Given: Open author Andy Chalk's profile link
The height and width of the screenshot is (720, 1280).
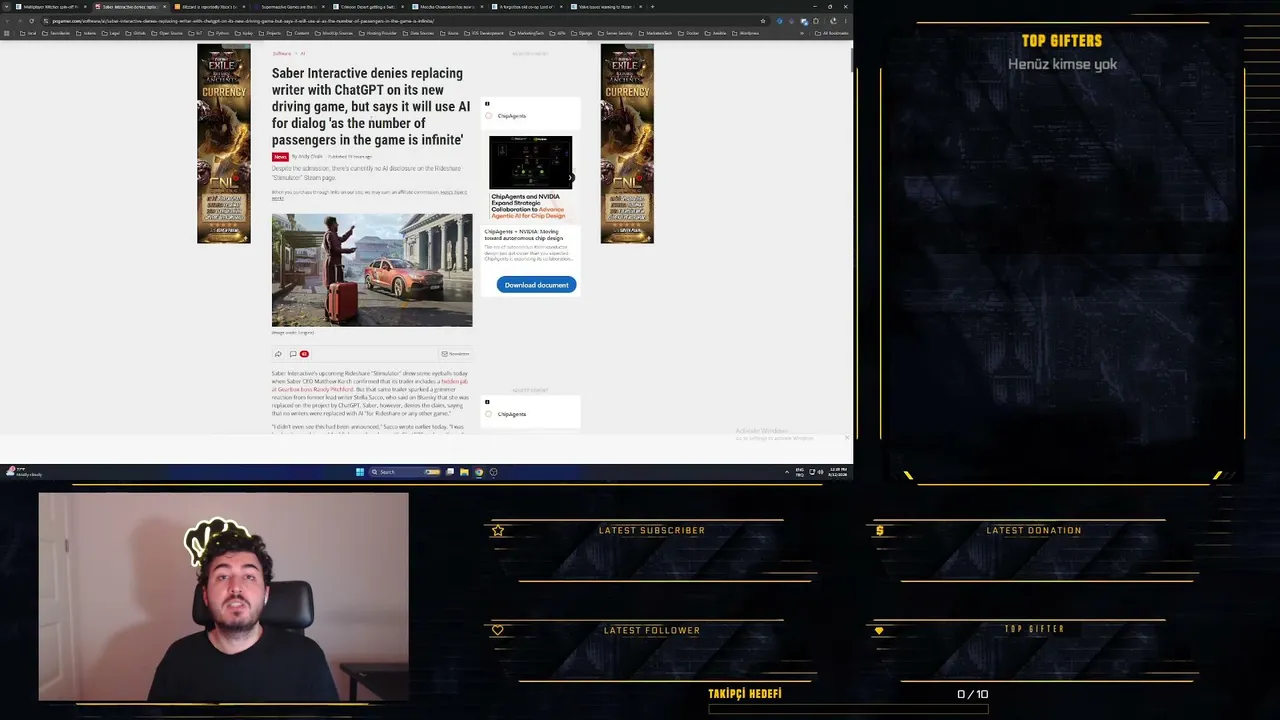Looking at the screenshot, I should 310,157.
